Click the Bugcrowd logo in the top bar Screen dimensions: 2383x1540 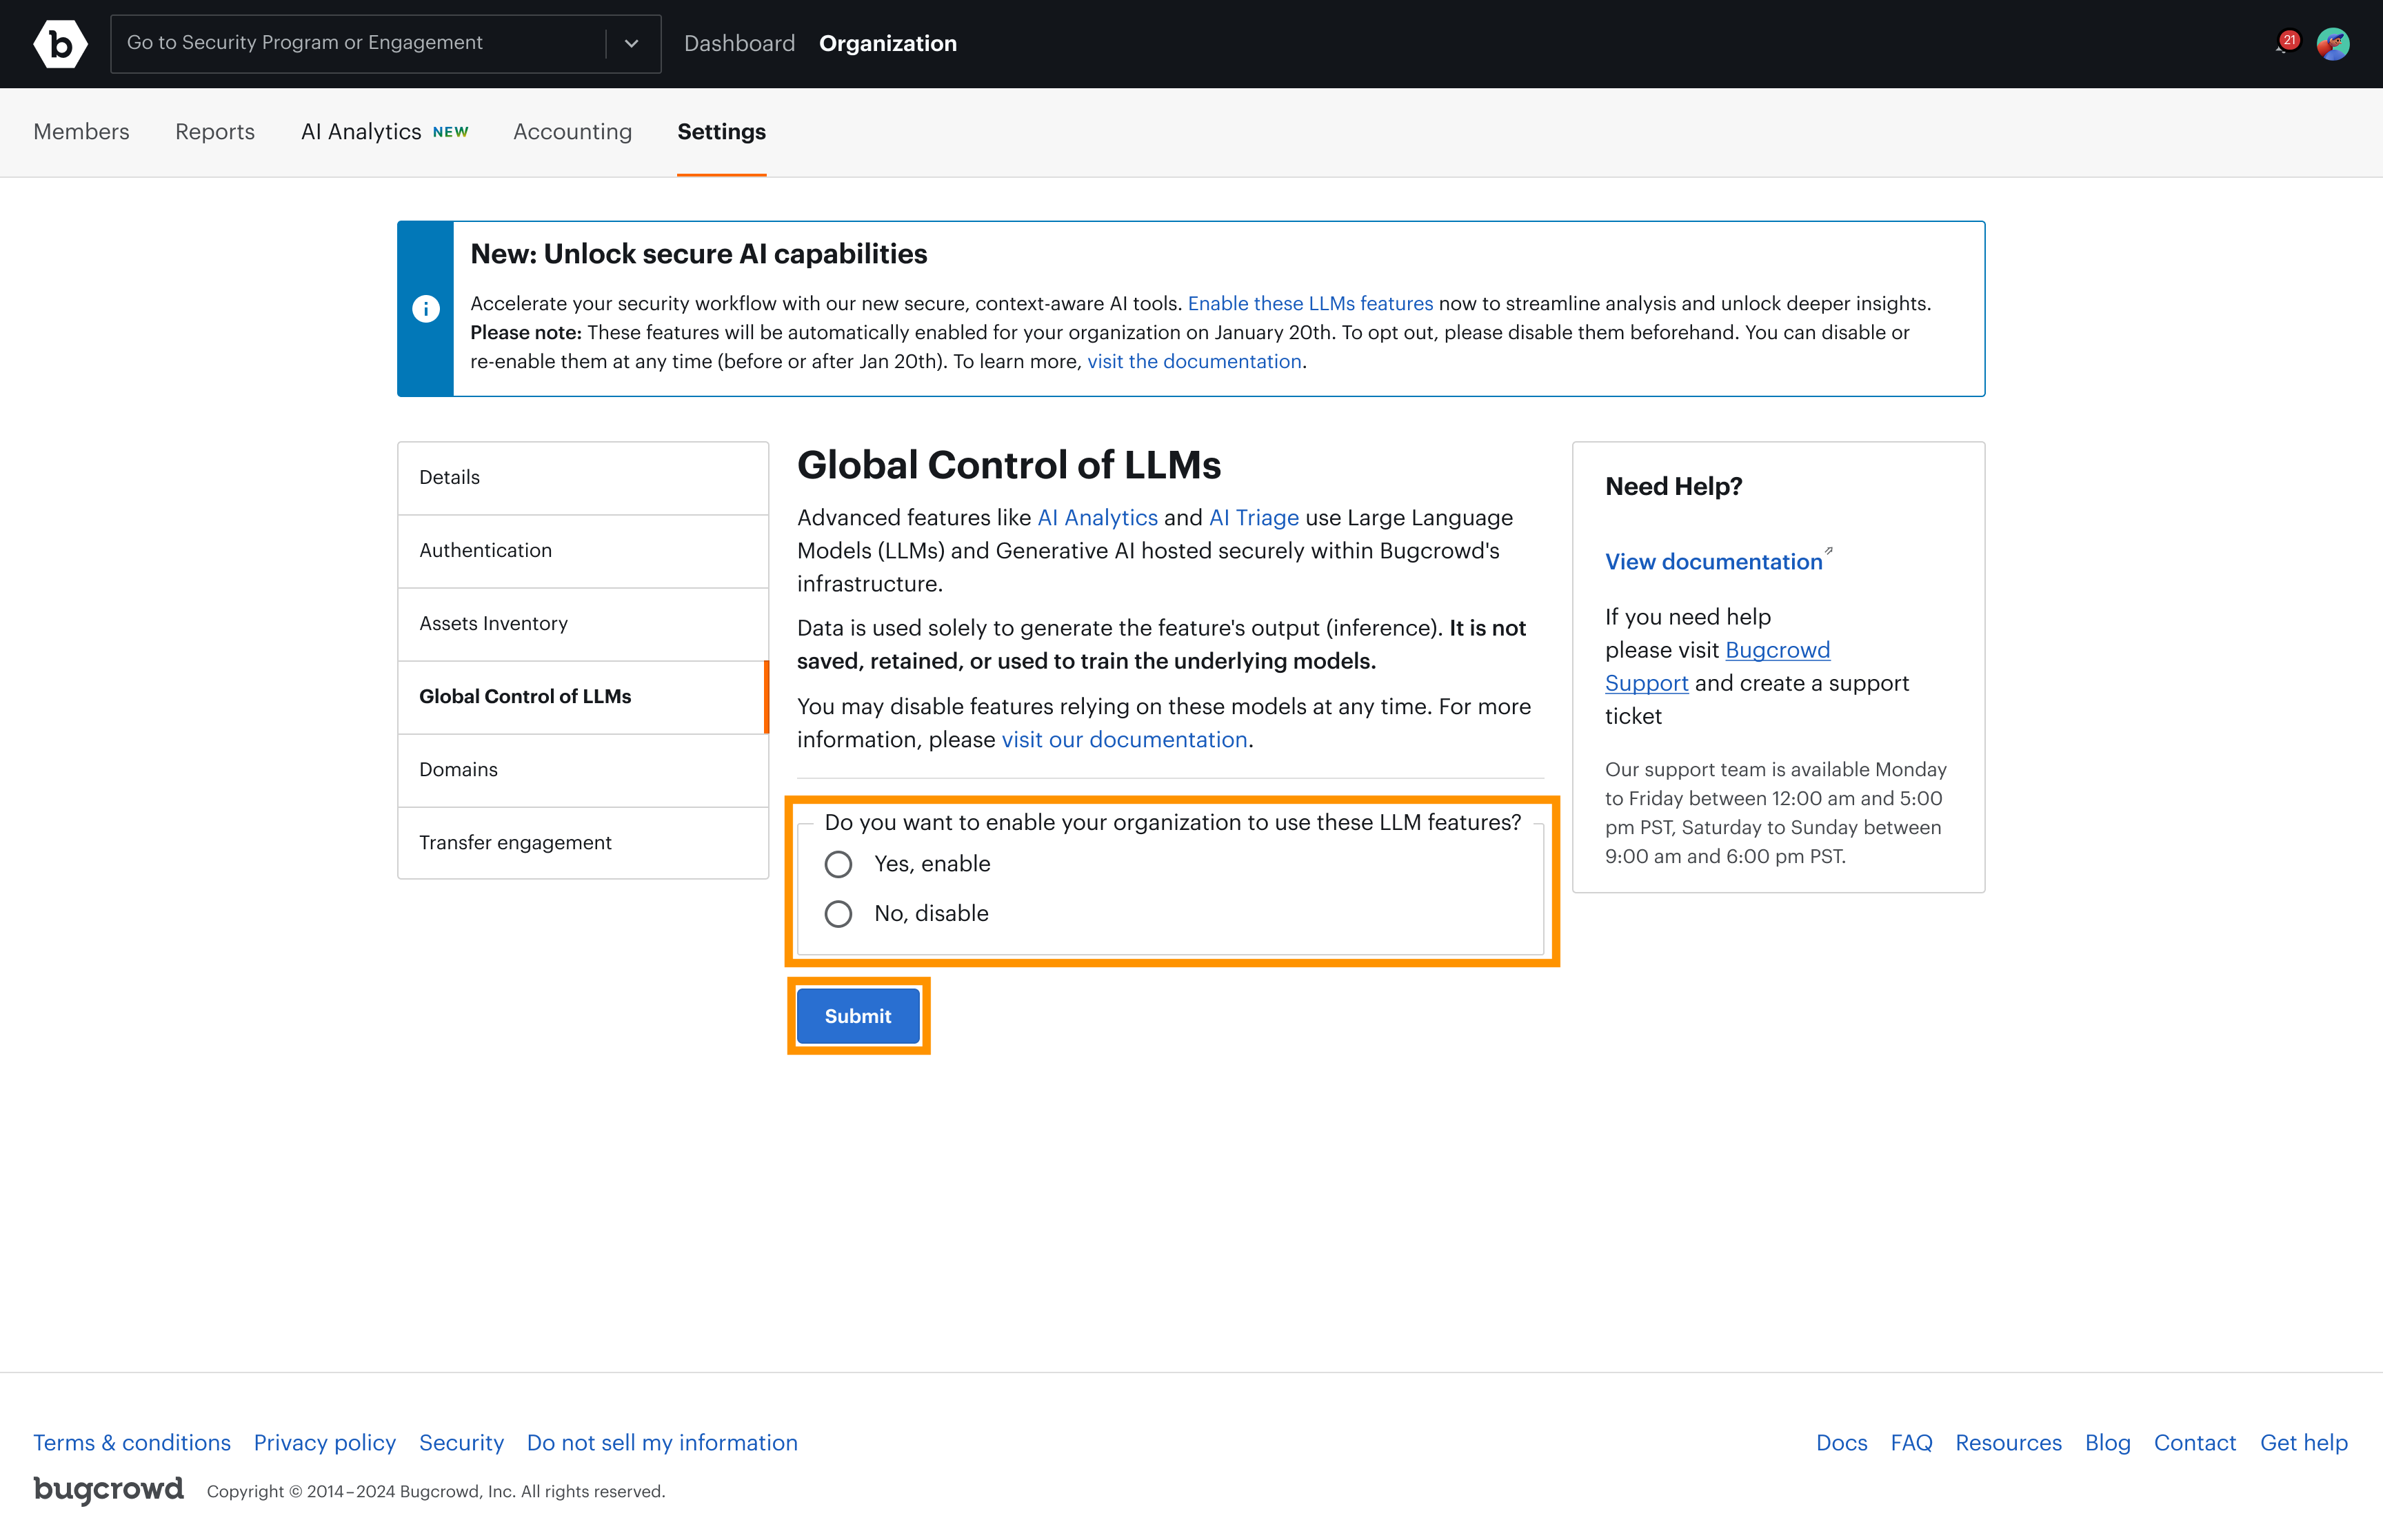pyautogui.click(x=60, y=43)
